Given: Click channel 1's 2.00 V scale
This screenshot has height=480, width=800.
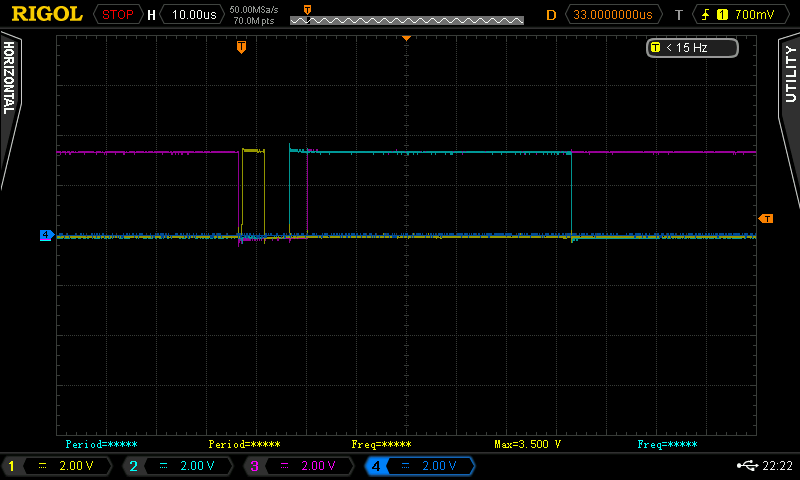Looking at the screenshot, I should click(x=76, y=466).
